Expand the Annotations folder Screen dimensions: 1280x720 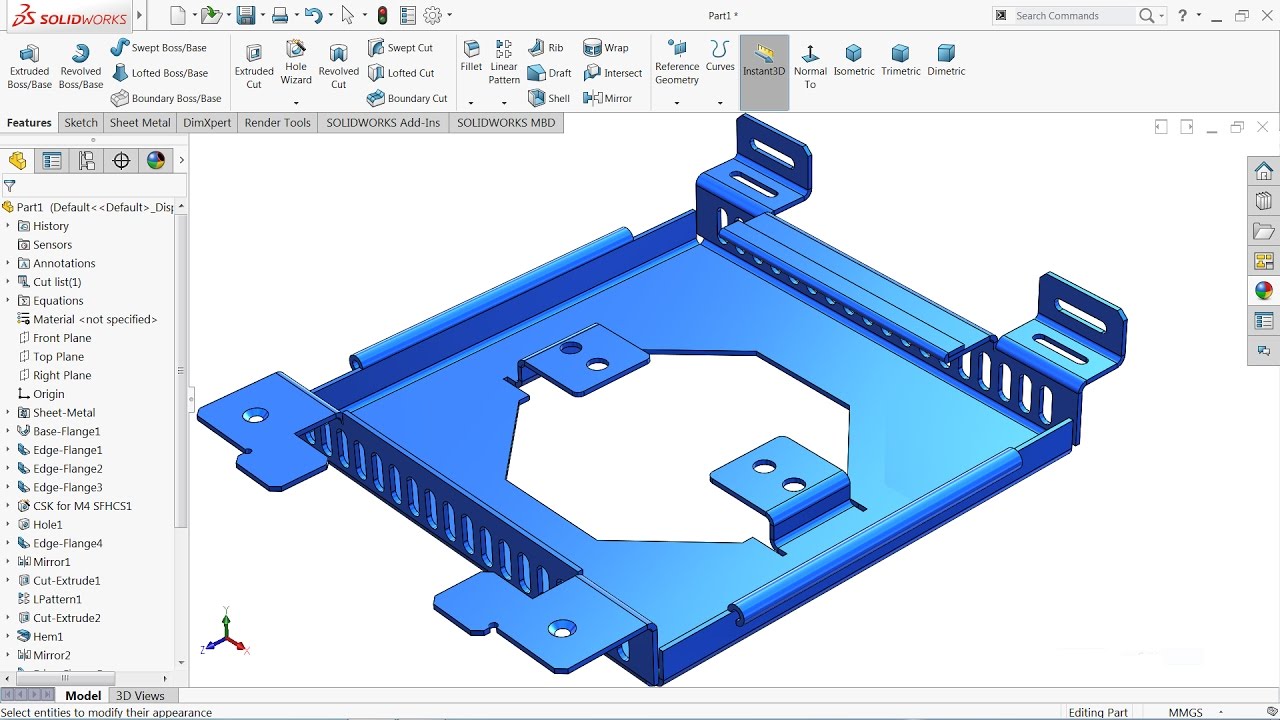click(10, 263)
